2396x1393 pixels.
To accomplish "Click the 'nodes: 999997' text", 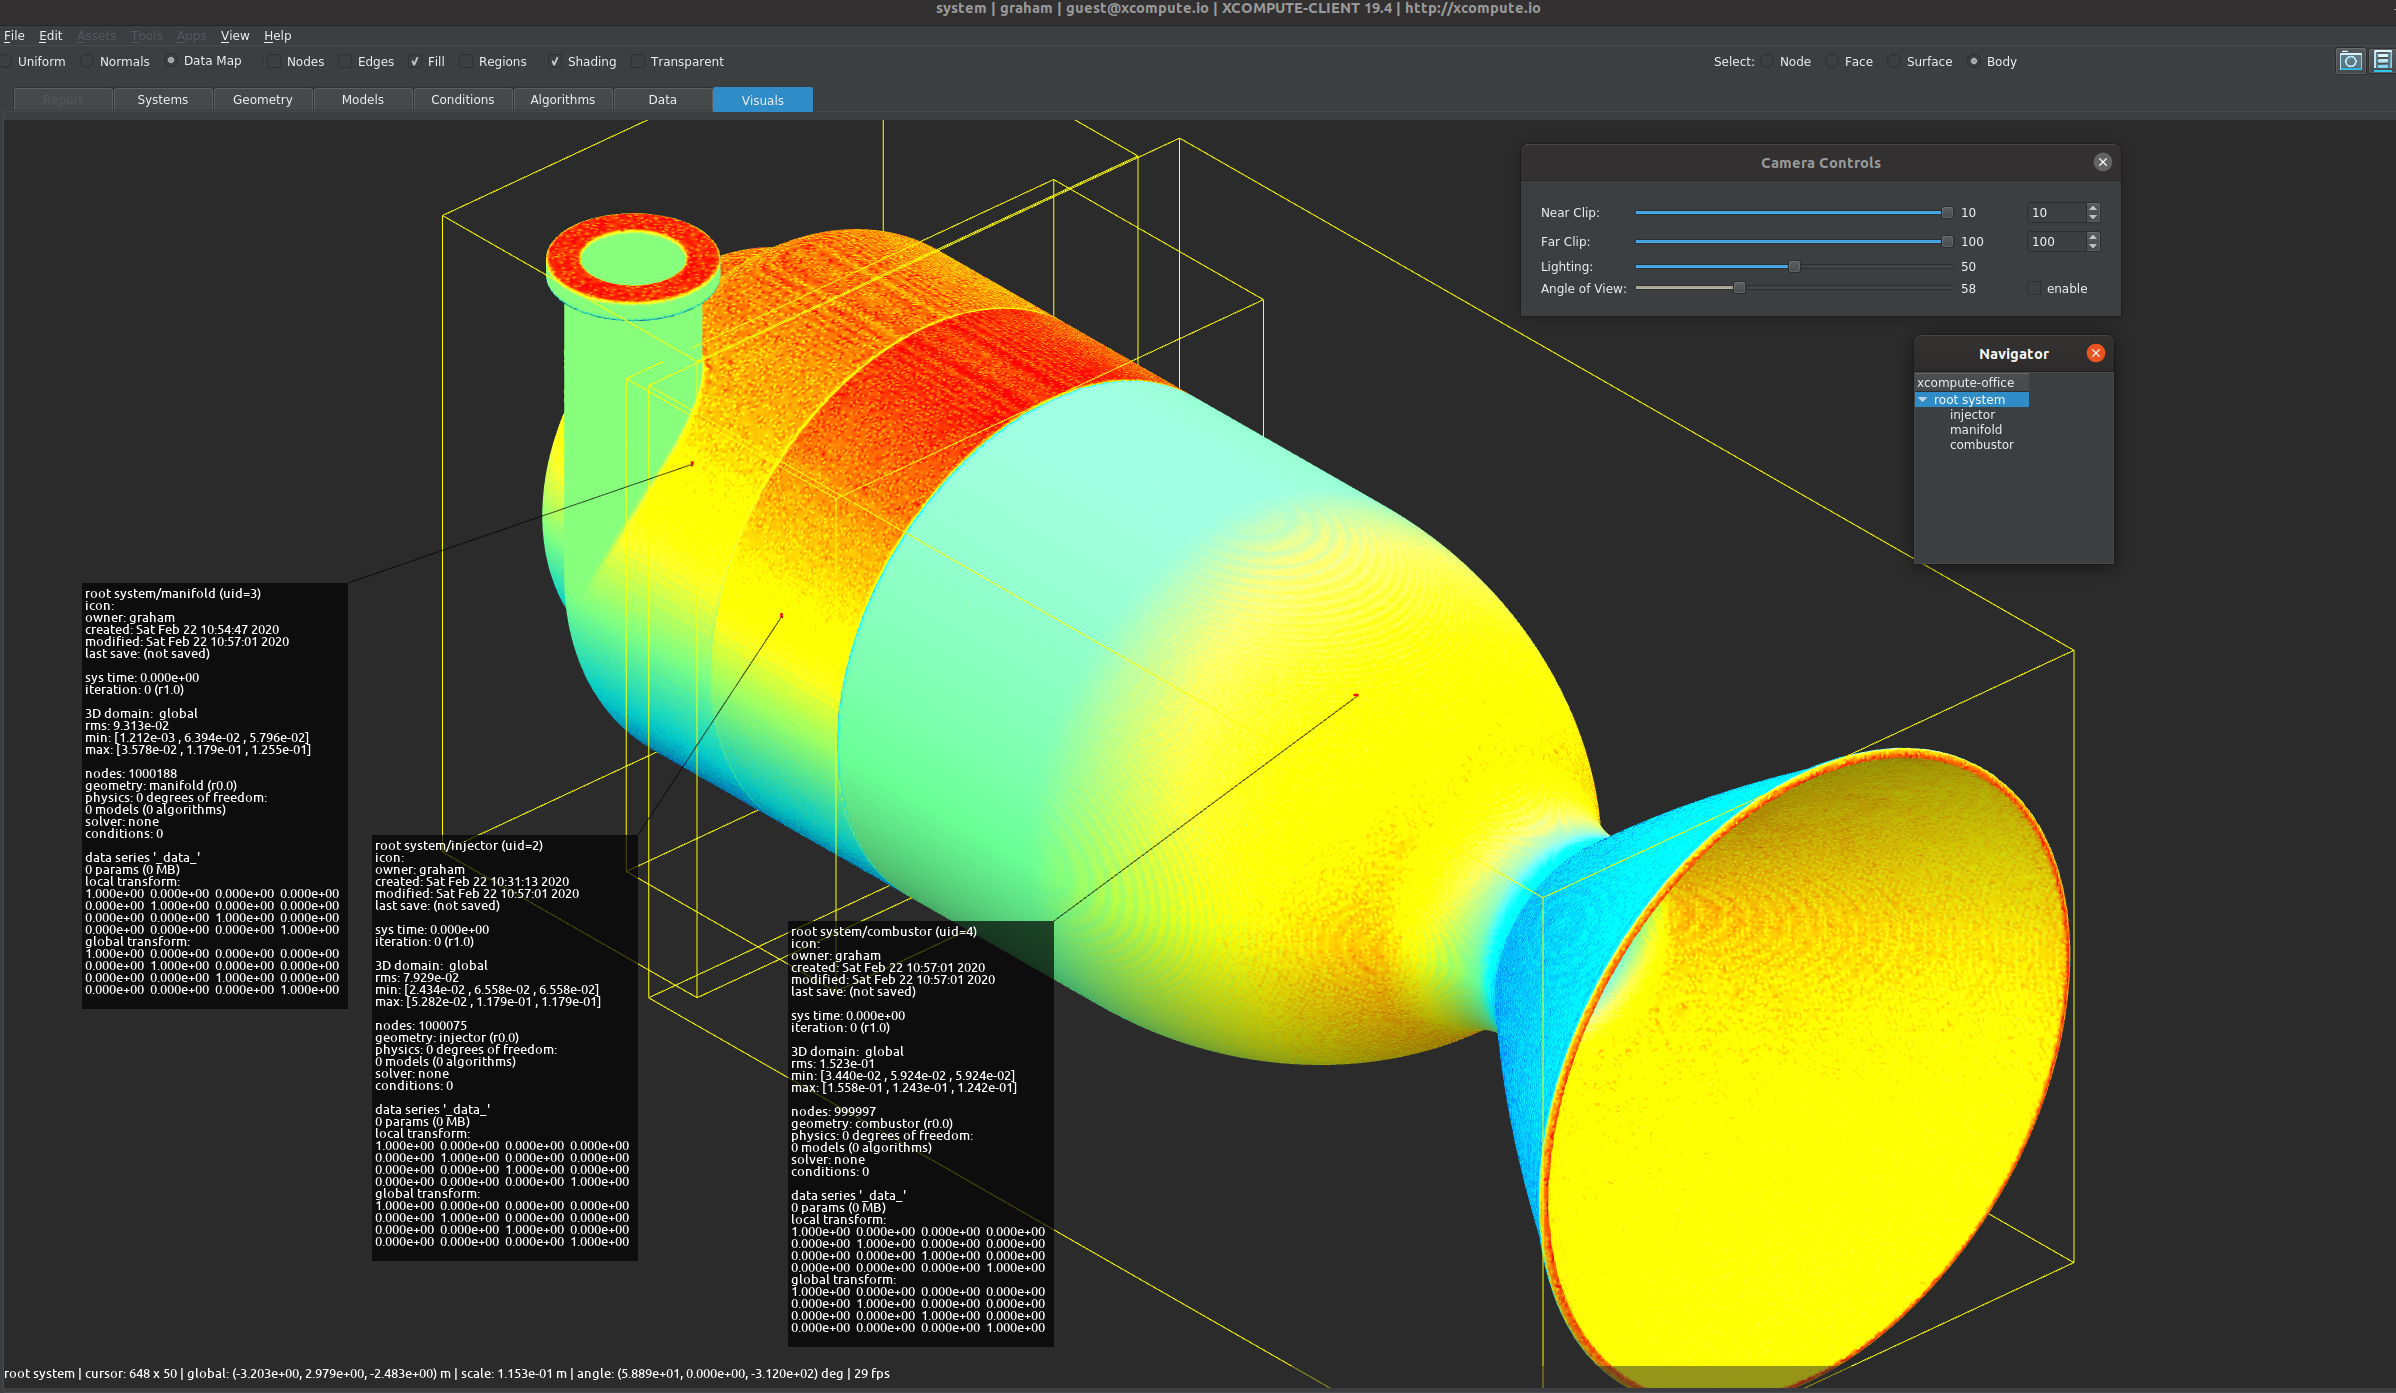I will (x=833, y=1112).
